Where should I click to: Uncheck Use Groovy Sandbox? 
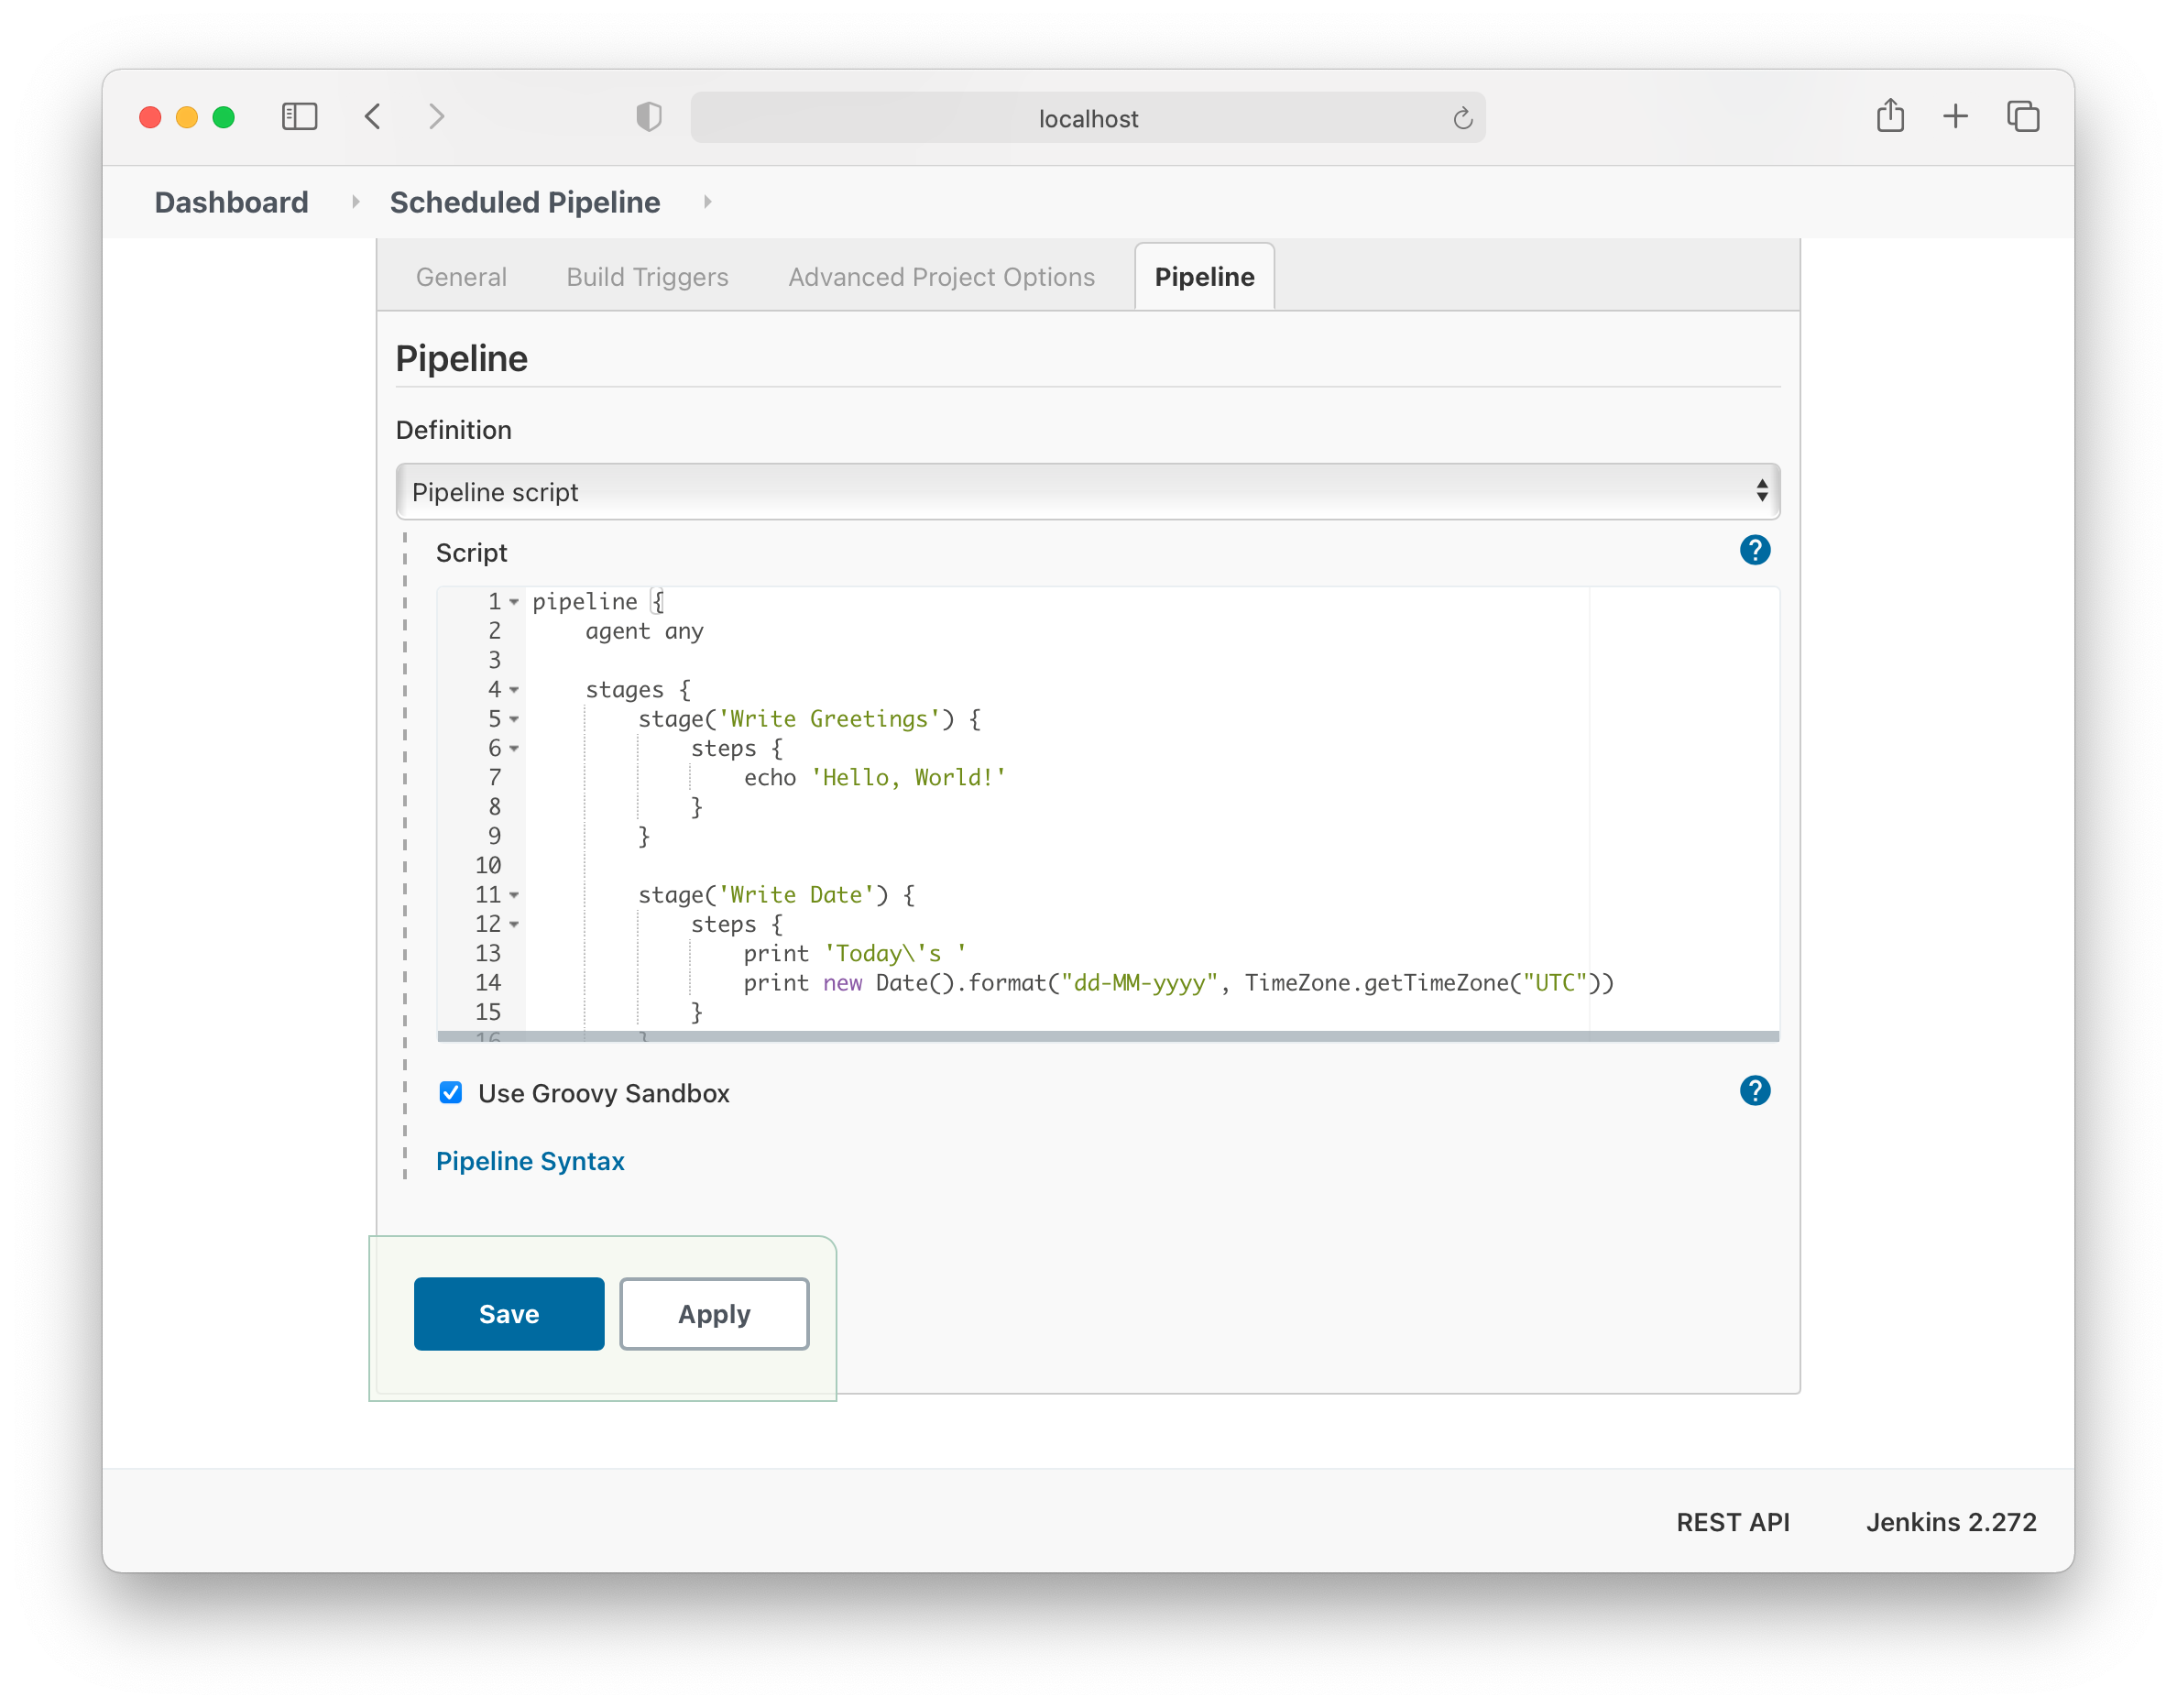point(451,1093)
